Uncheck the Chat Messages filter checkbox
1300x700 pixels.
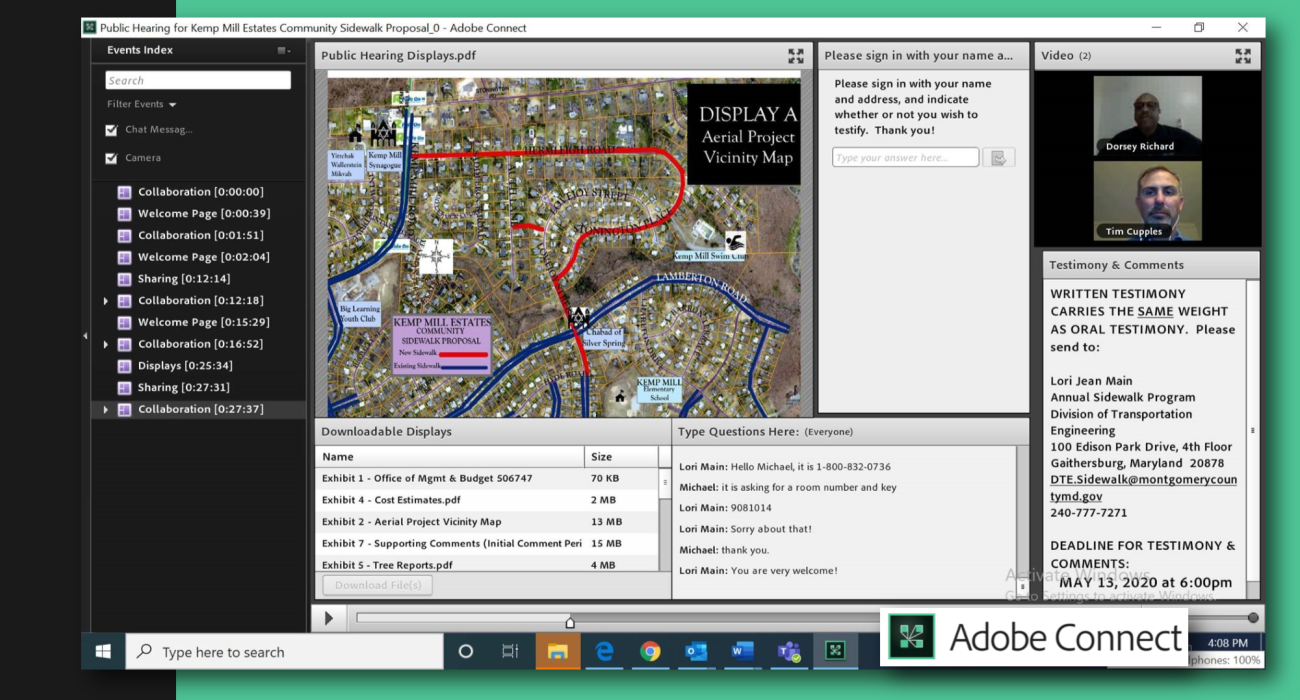(112, 130)
